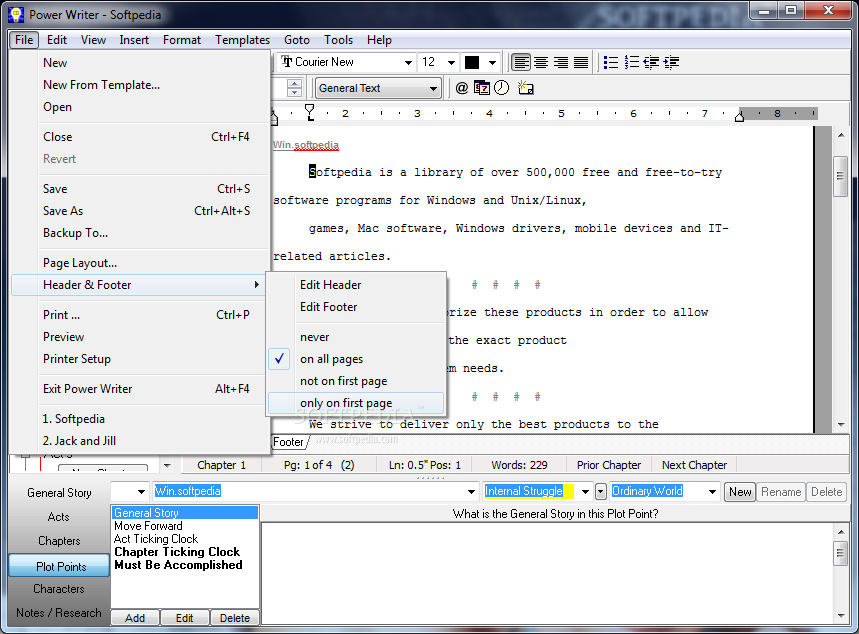Viewport: 859px width, 634px height.
Task: Open Page Layout... from File menu
Action: pyautogui.click(x=80, y=263)
